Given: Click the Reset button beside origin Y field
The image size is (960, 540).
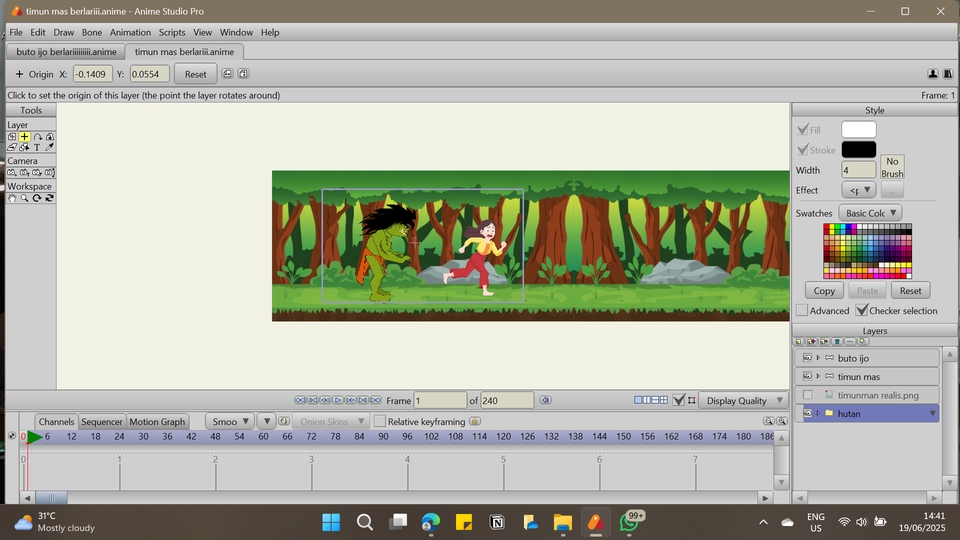Looking at the screenshot, I should pyautogui.click(x=195, y=74).
